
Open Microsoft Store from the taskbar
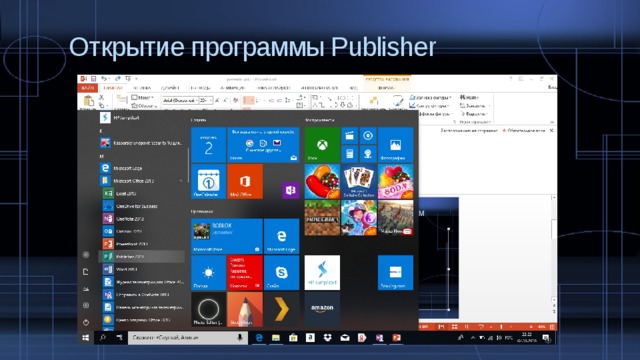click(x=293, y=338)
